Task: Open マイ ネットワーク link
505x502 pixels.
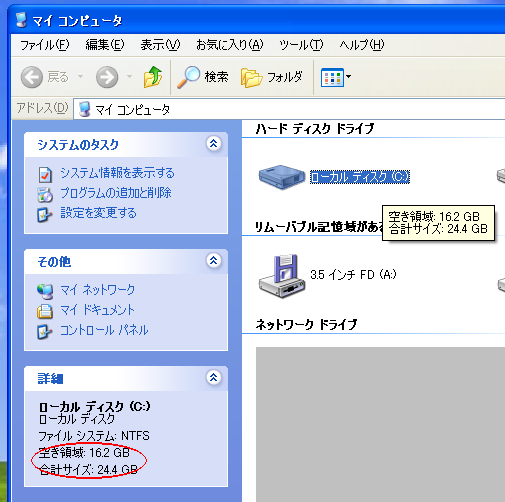Action: [x=97, y=290]
